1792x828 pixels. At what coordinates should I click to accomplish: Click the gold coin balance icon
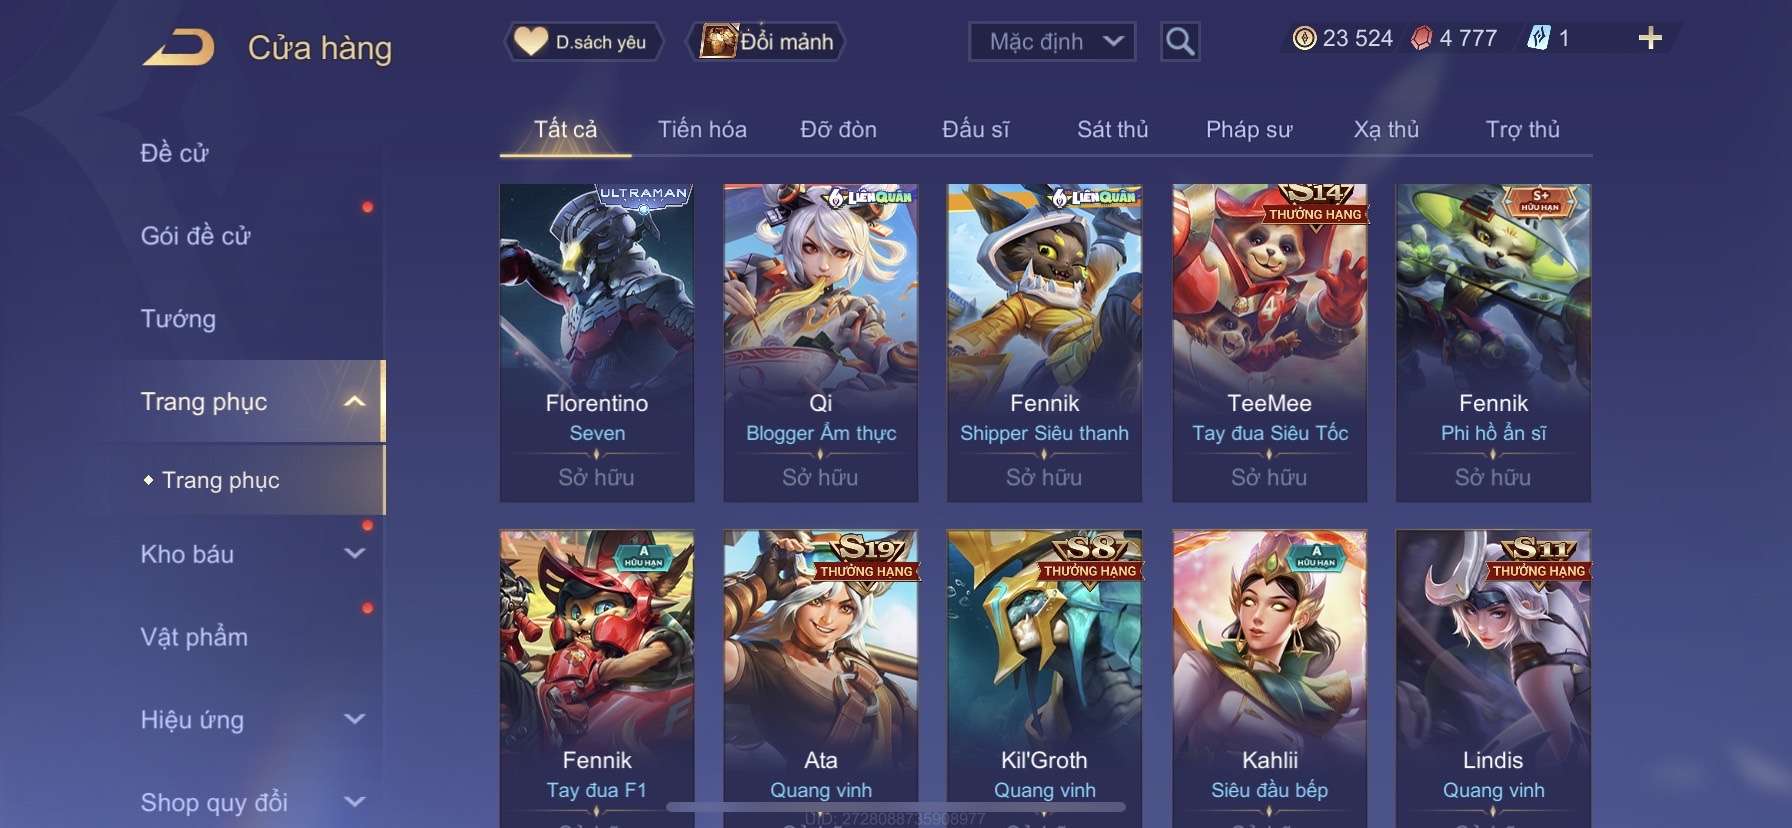1304,38
